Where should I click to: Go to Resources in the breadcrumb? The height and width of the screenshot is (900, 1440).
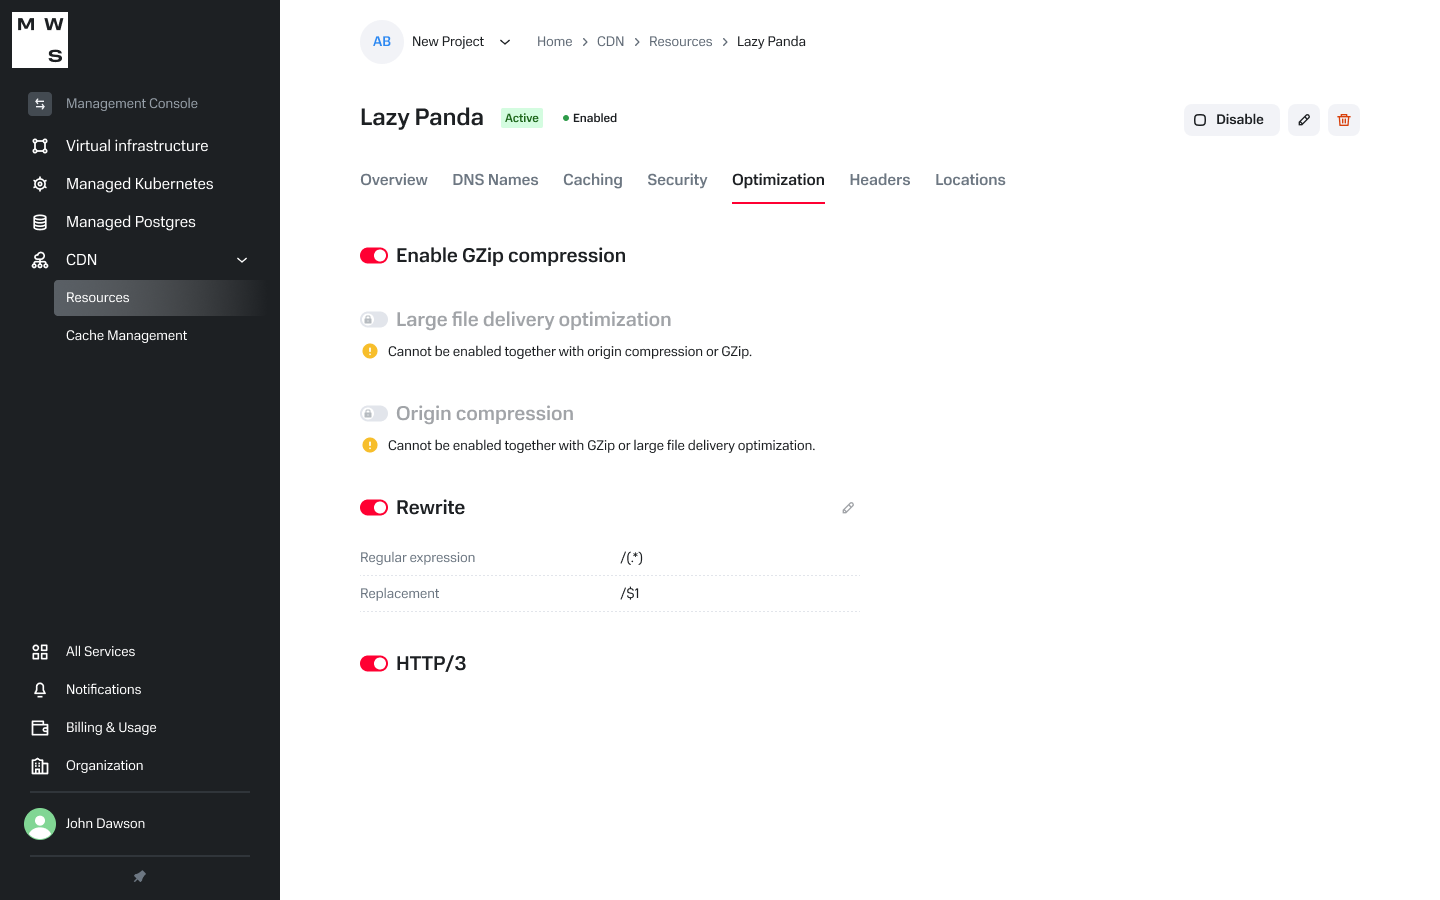[681, 42]
